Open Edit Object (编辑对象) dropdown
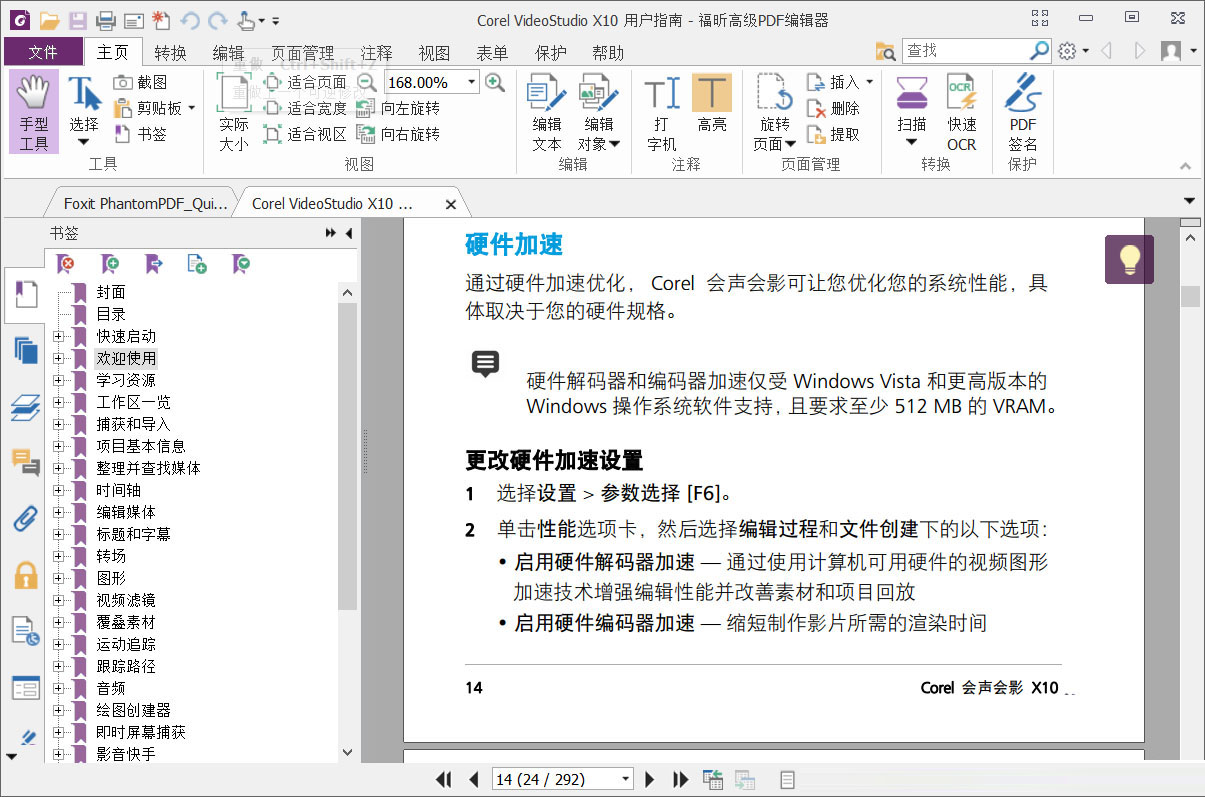This screenshot has height=797, width=1205. pyautogui.click(x=599, y=112)
